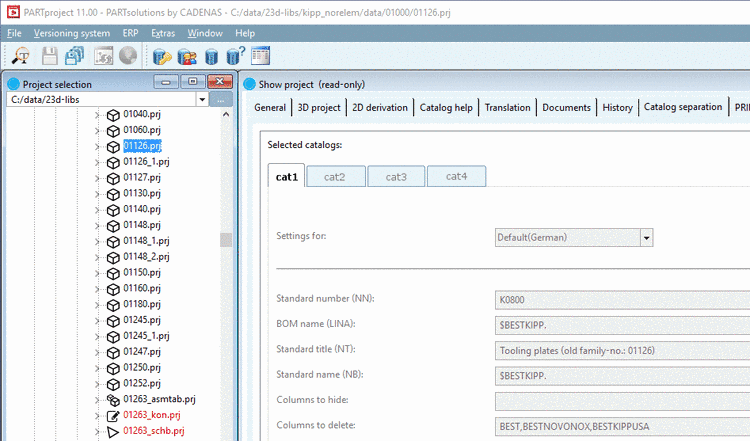The height and width of the screenshot is (441, 750).
Task: Expand the 01148.prj tree node
Action: [97, 226]
